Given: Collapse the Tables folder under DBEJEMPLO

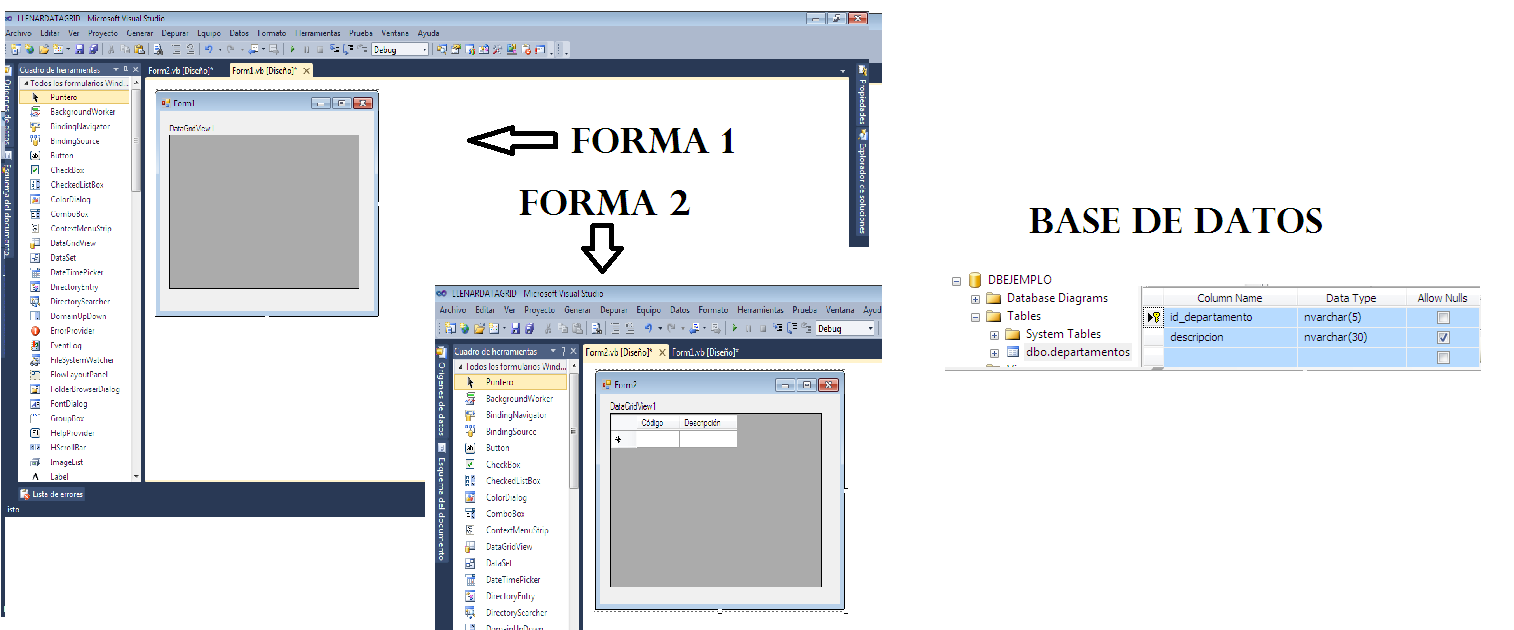Looking at the screenshot, I should click(975, 317).
